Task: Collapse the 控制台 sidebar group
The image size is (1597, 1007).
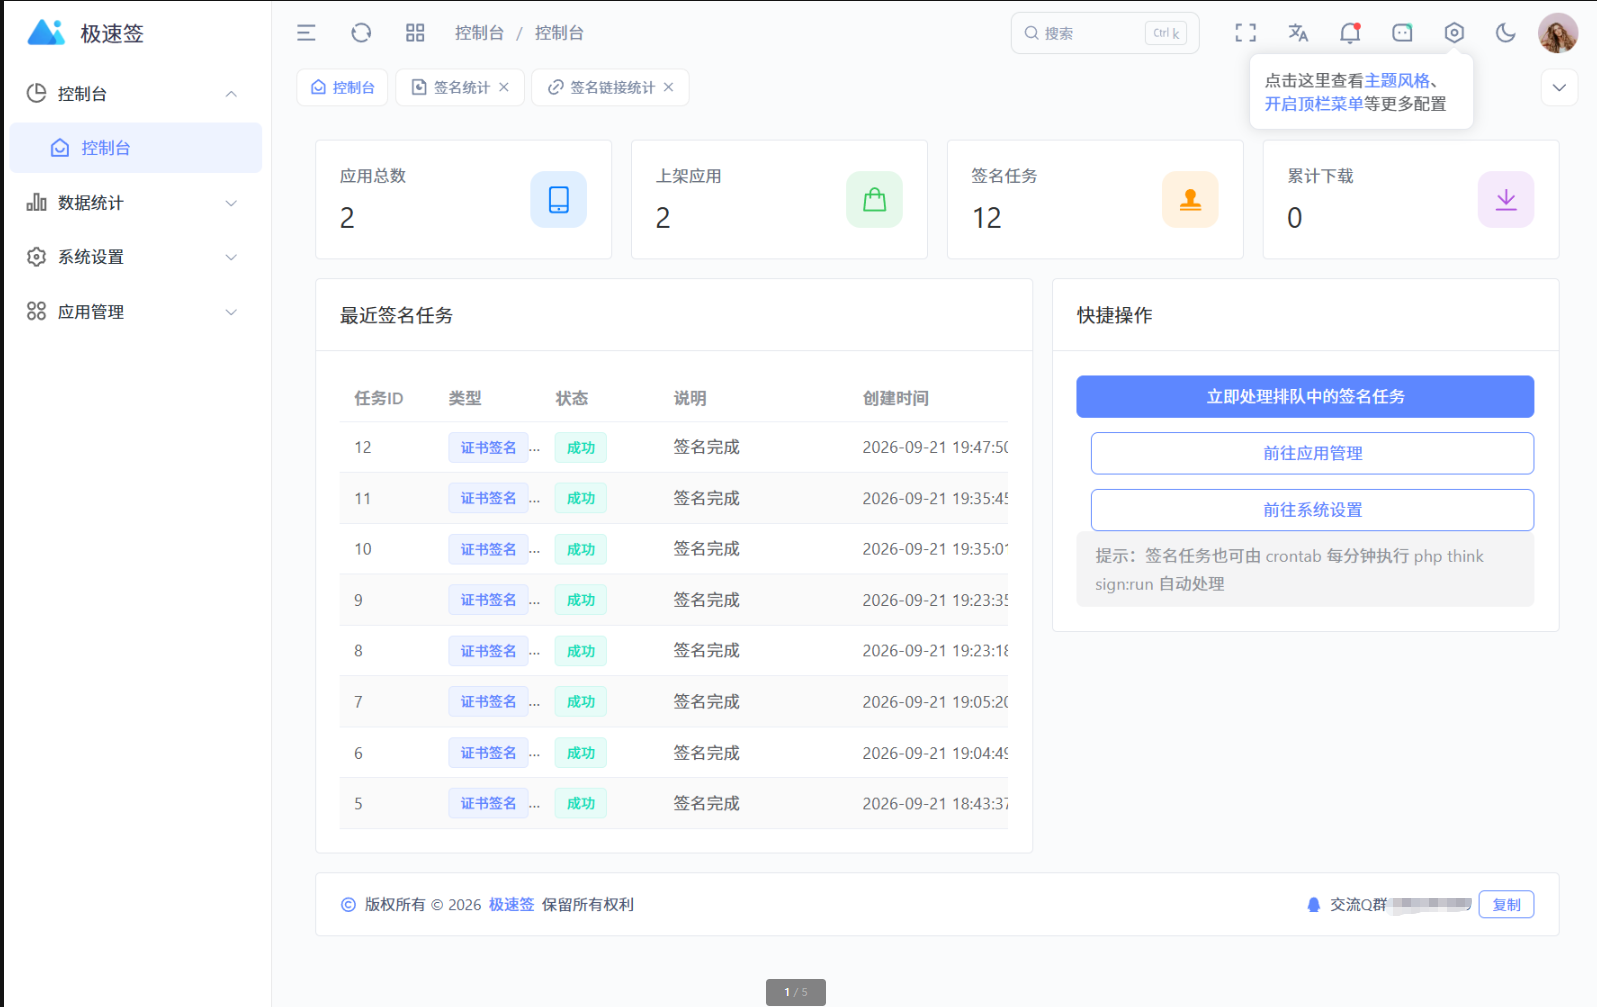Action: tap(136, 94)
